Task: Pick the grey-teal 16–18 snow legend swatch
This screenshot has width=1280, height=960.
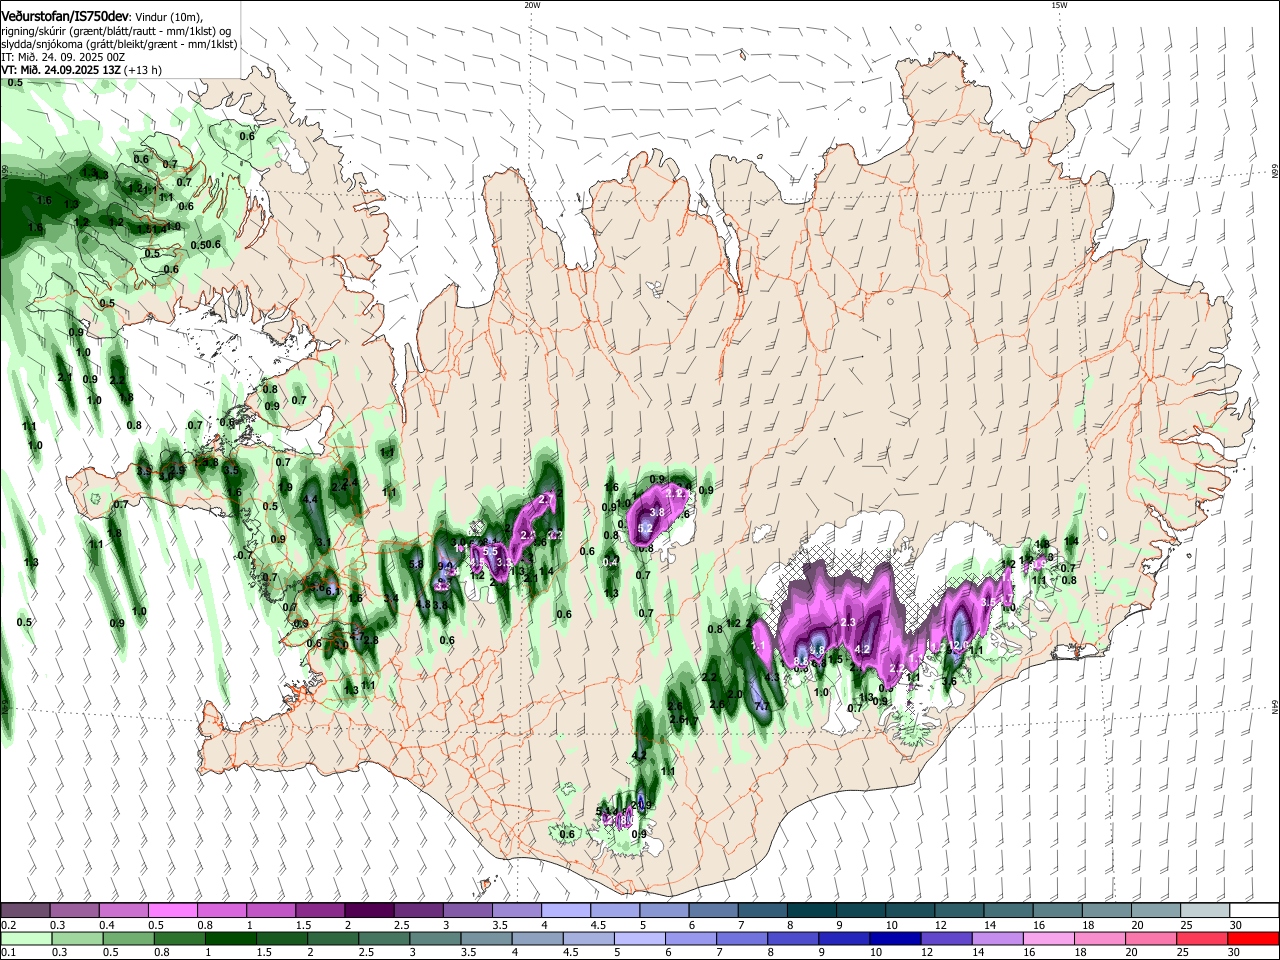Action: pos(1058,911)
